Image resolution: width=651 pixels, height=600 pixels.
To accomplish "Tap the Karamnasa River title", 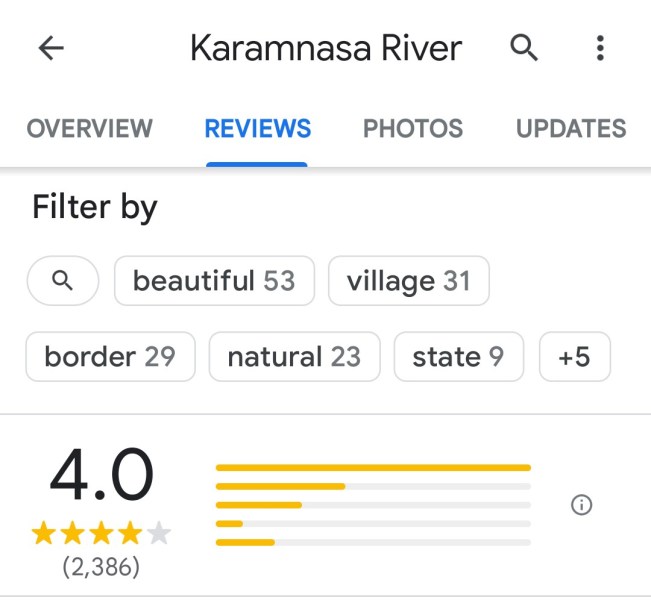I will 326,48.
